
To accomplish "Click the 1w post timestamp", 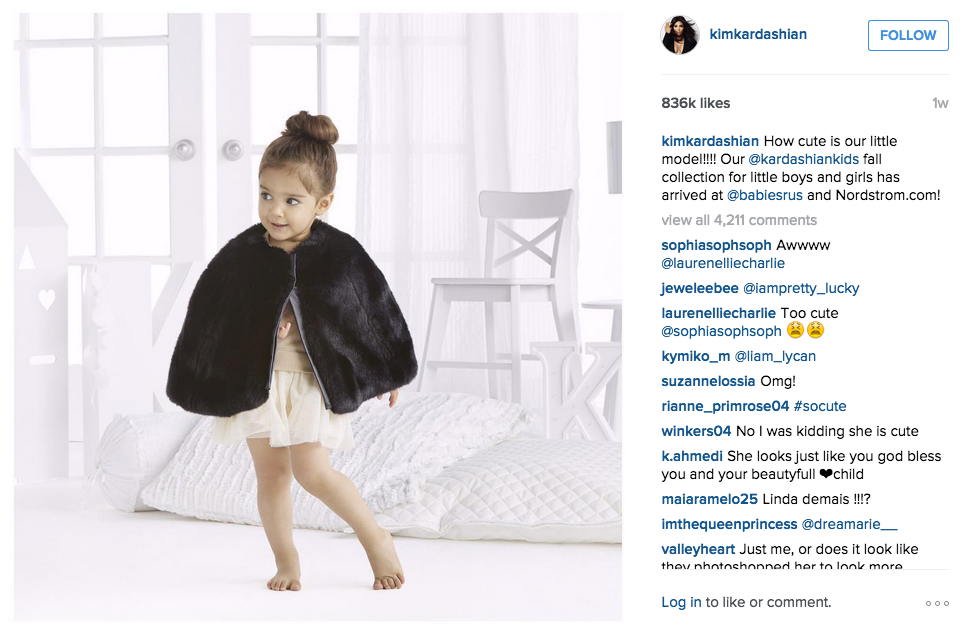I will (940, 103).
